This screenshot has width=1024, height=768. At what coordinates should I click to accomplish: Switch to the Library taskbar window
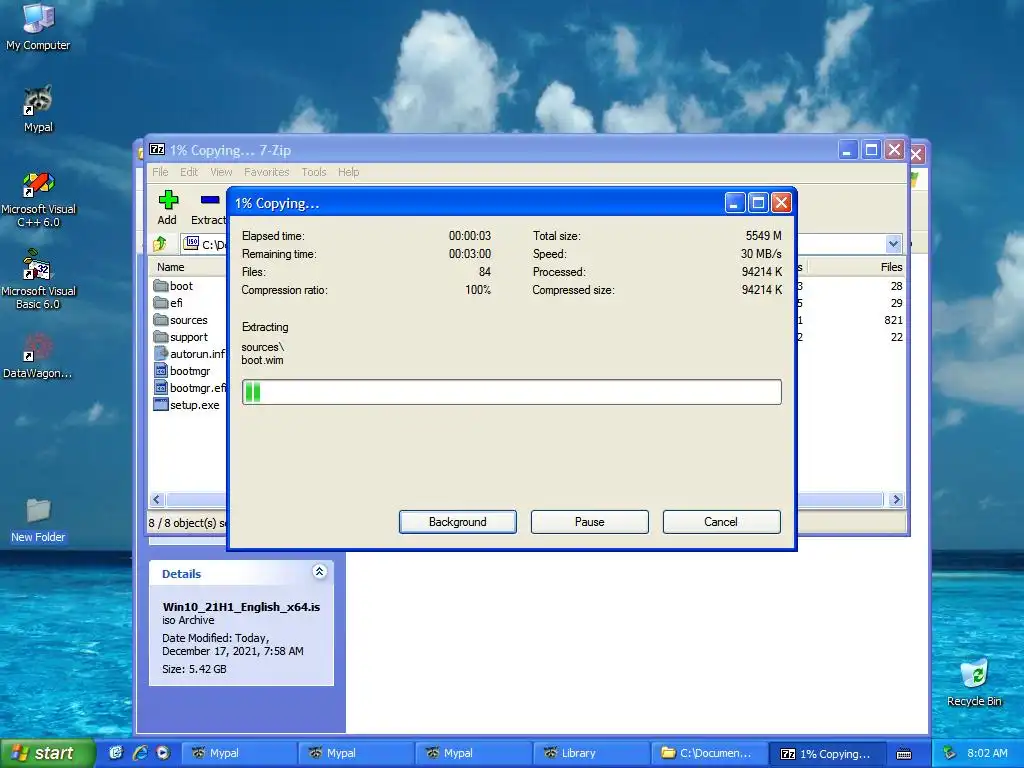click(590, 753)
